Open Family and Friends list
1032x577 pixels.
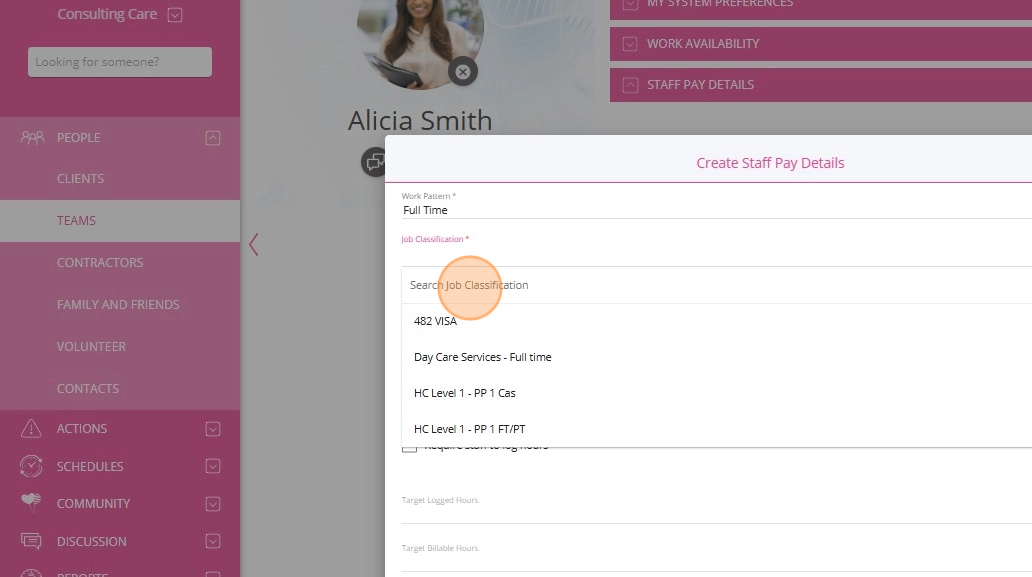point(118,305)
